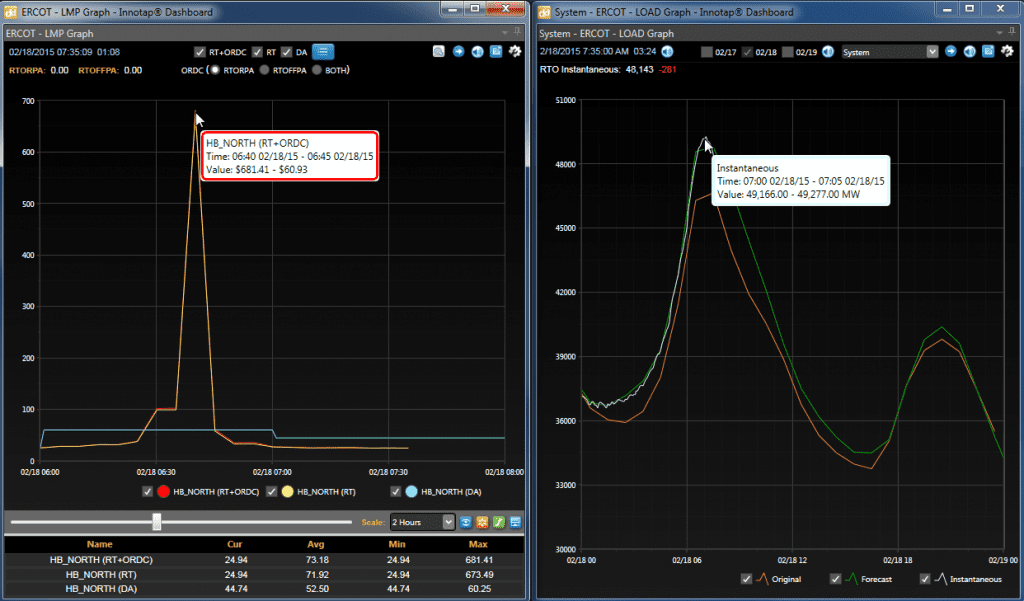Toggle the DA checkbox in the top toolbar
The width and height of the screenshot is (1024, 601).
287,52
